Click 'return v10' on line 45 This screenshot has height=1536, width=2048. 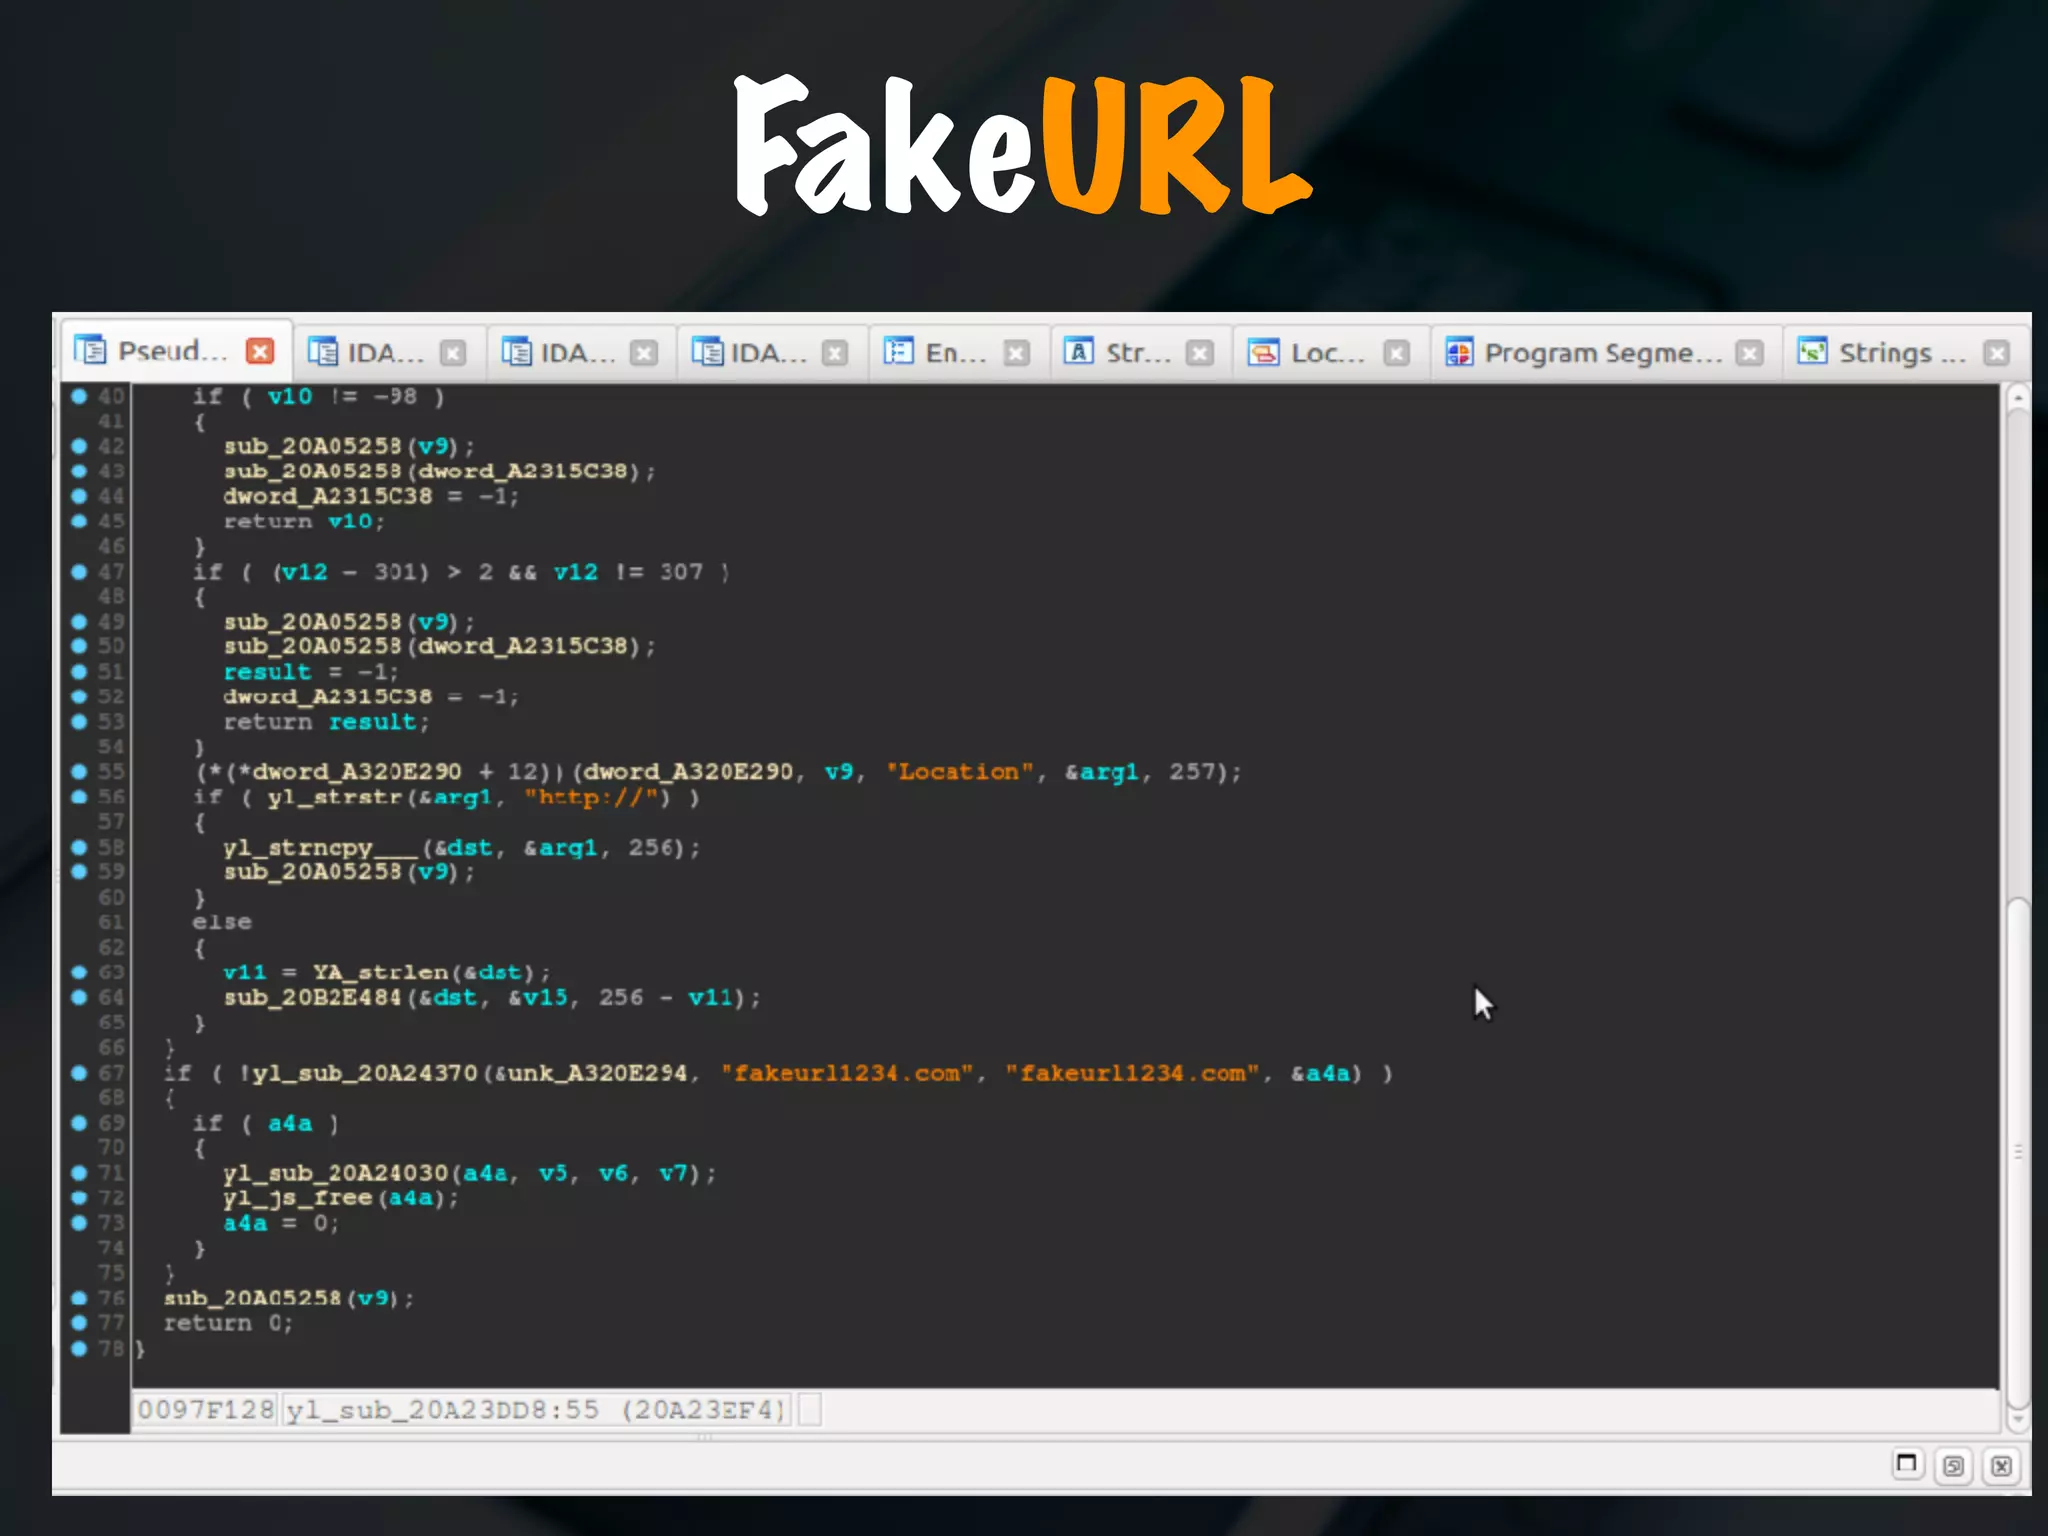click(x=303, y=521)
